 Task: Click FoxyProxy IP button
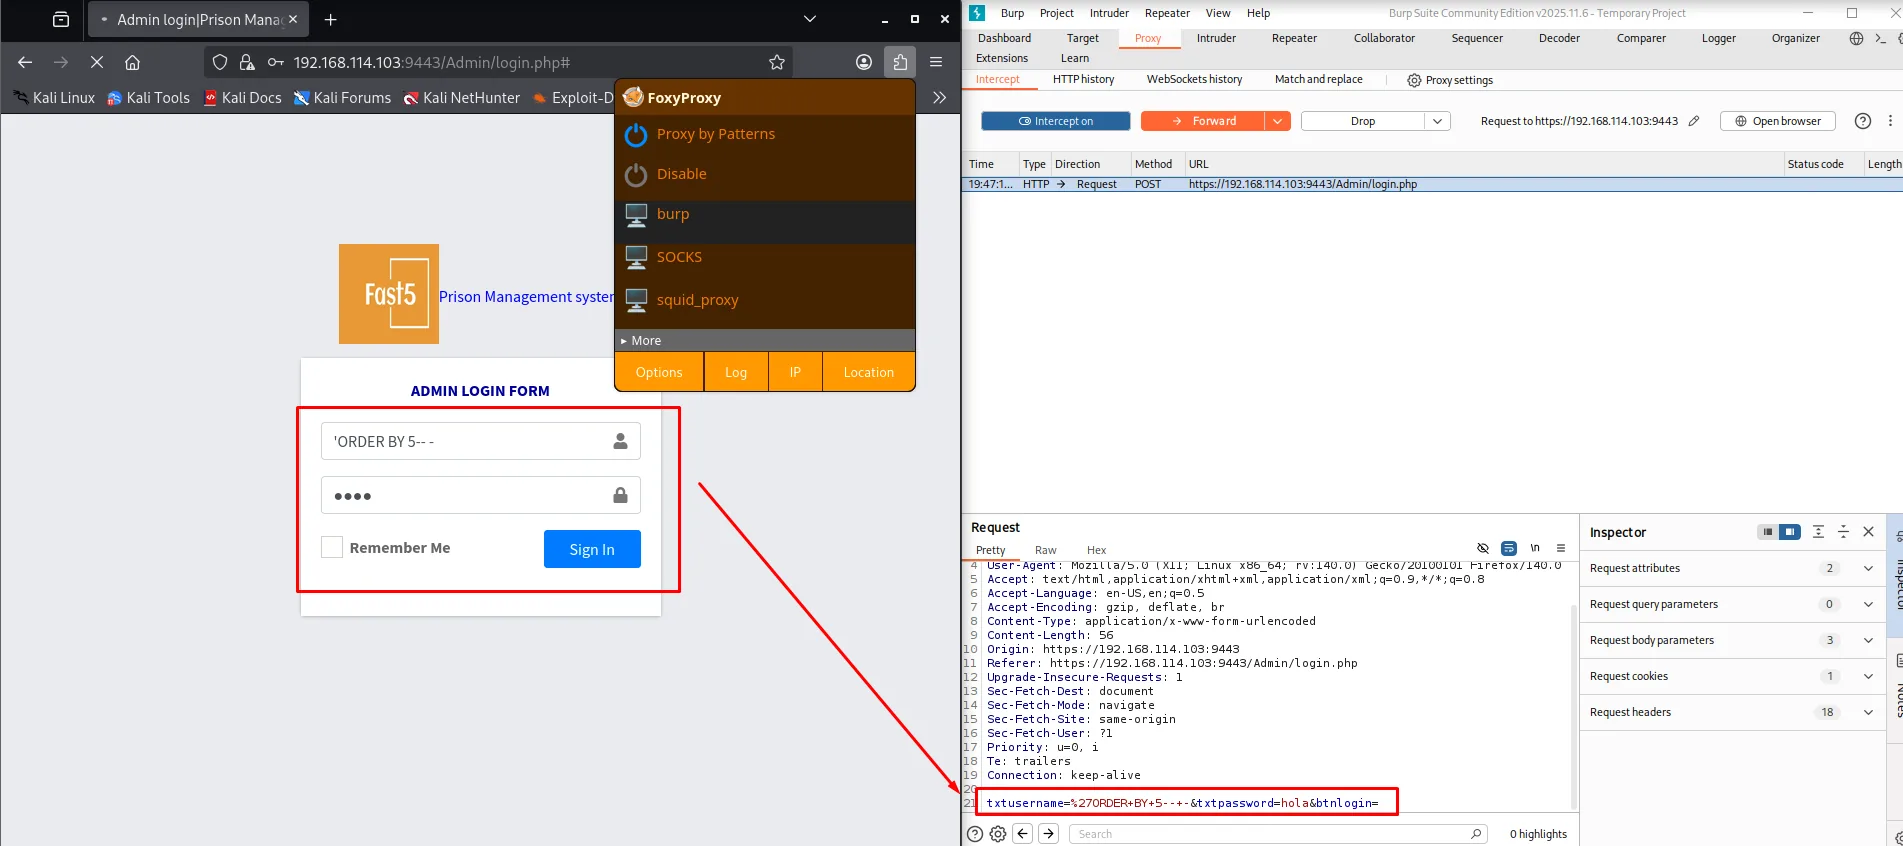click(x=795, y=372)
